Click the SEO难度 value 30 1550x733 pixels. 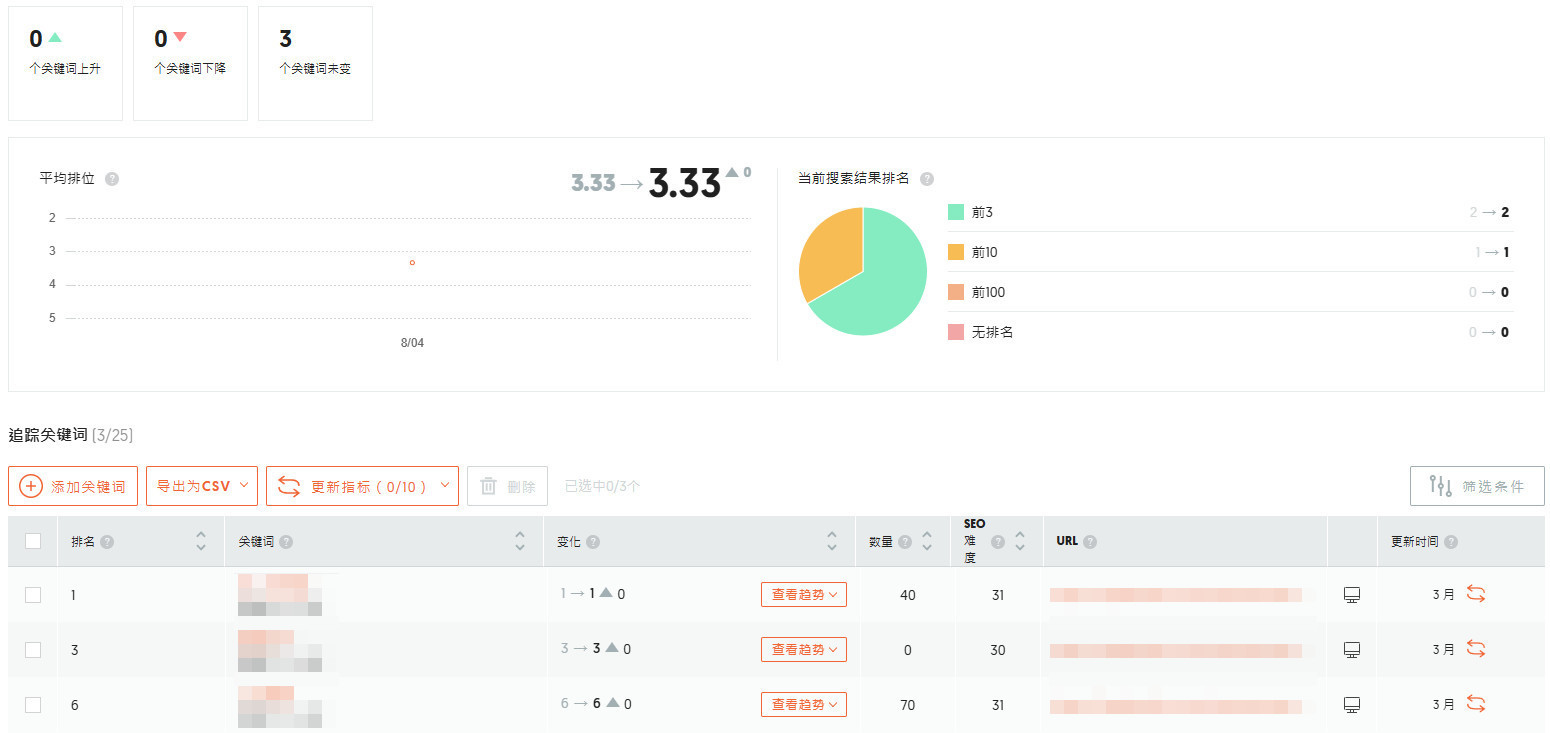[998, 650]
